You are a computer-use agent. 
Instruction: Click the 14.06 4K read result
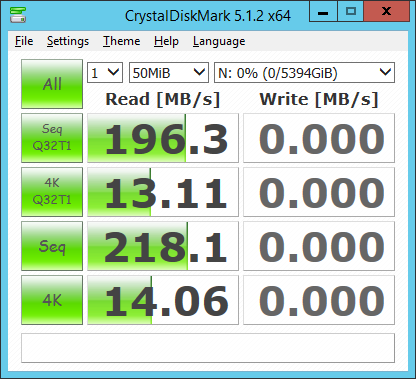pos(163,300)
